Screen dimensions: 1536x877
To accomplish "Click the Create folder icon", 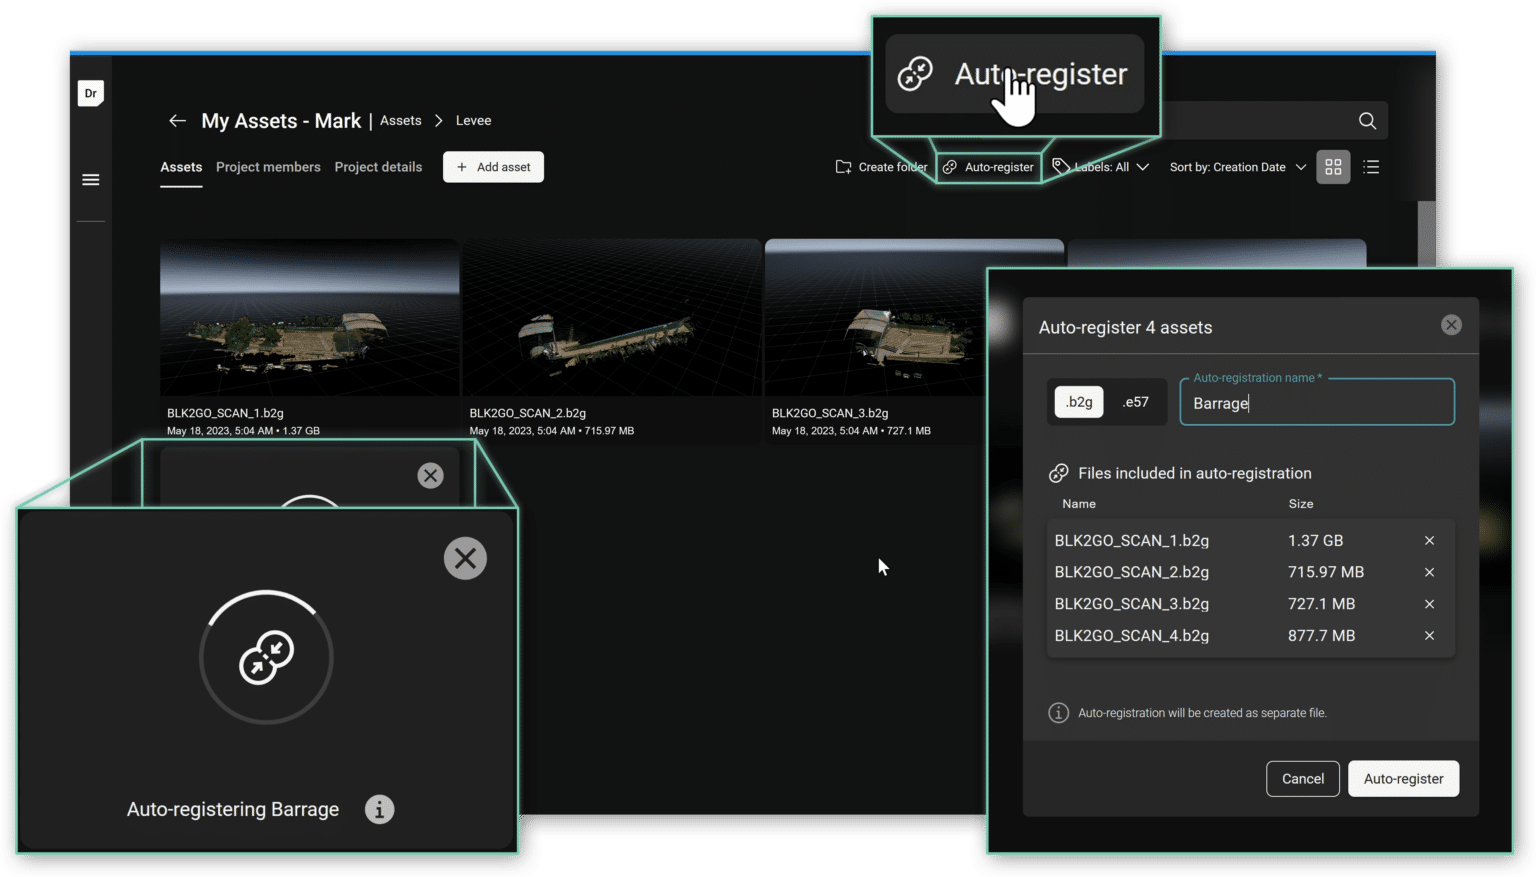I will (843, 167).
